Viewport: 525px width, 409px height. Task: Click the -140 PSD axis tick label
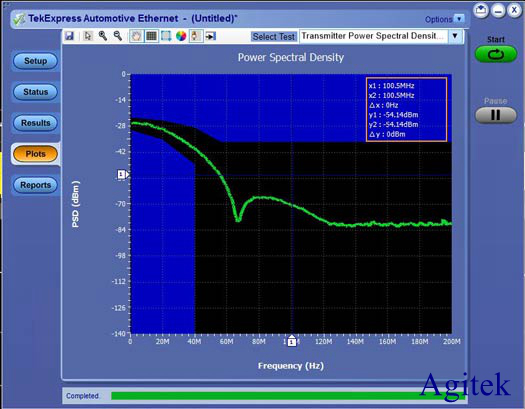tap(119, 333)
